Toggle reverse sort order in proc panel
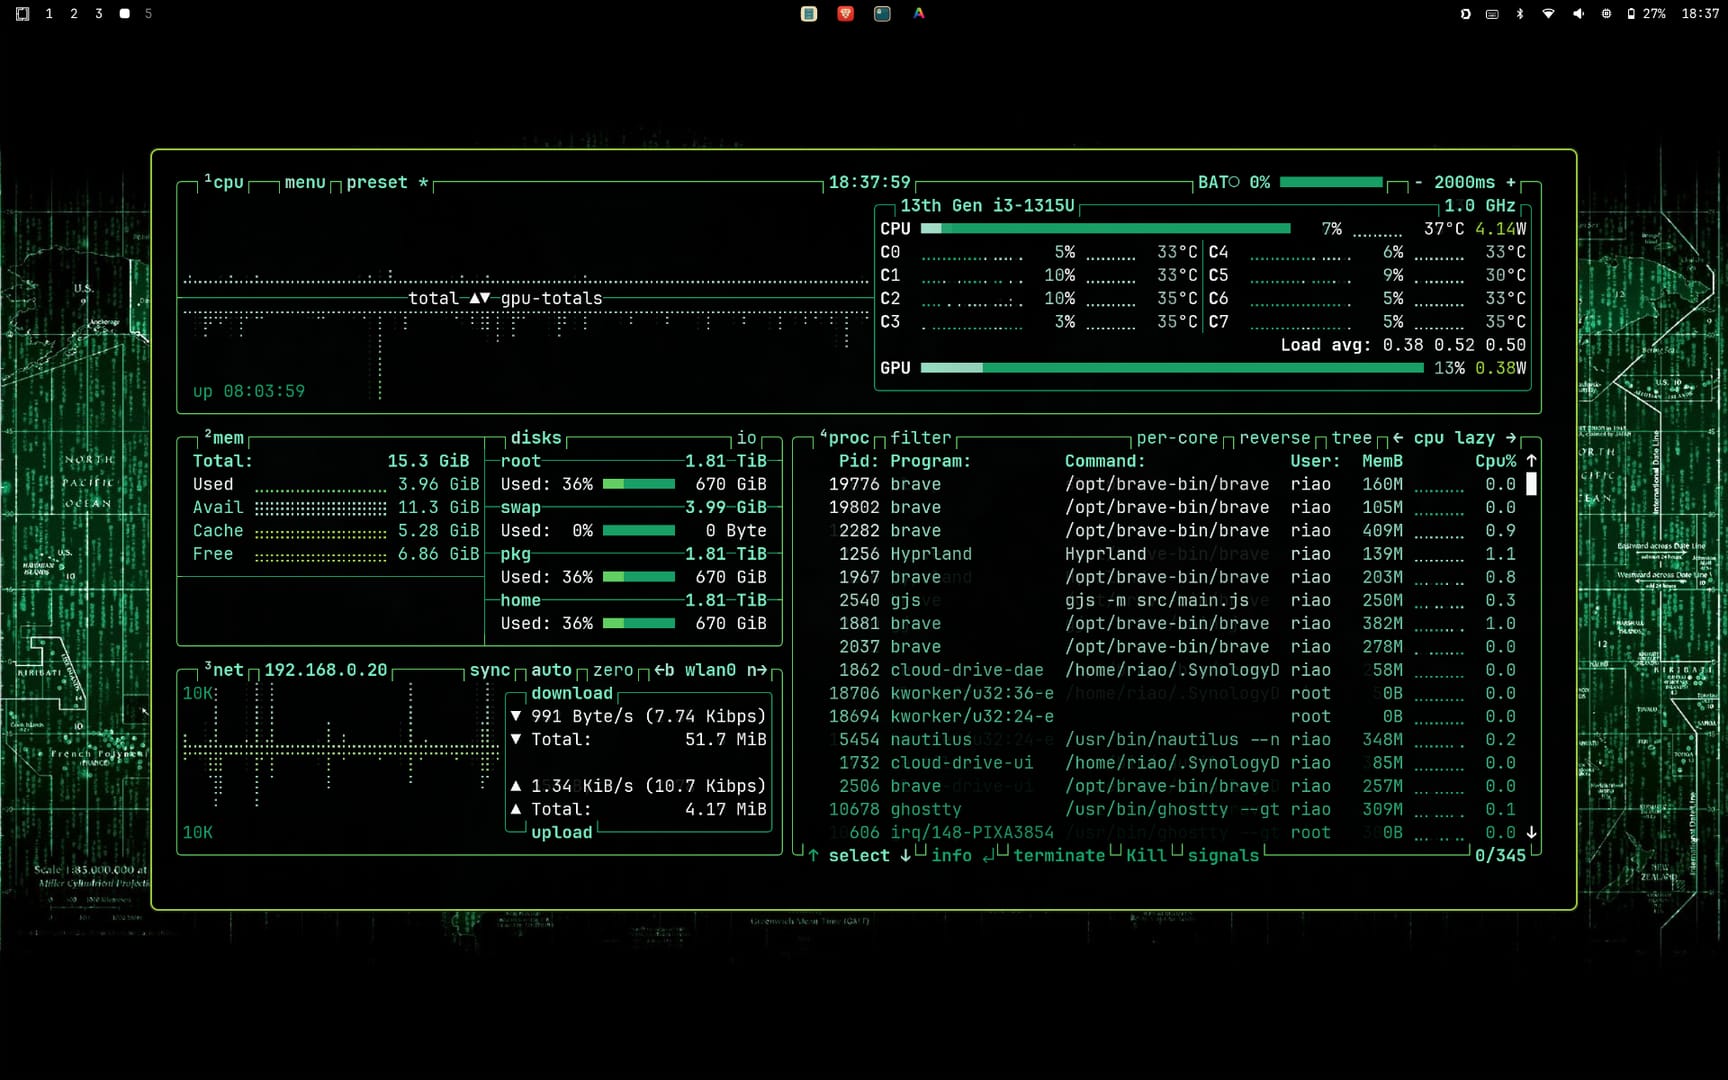The width and height of the screenshot is (1728, 1080). [1274, 438]
